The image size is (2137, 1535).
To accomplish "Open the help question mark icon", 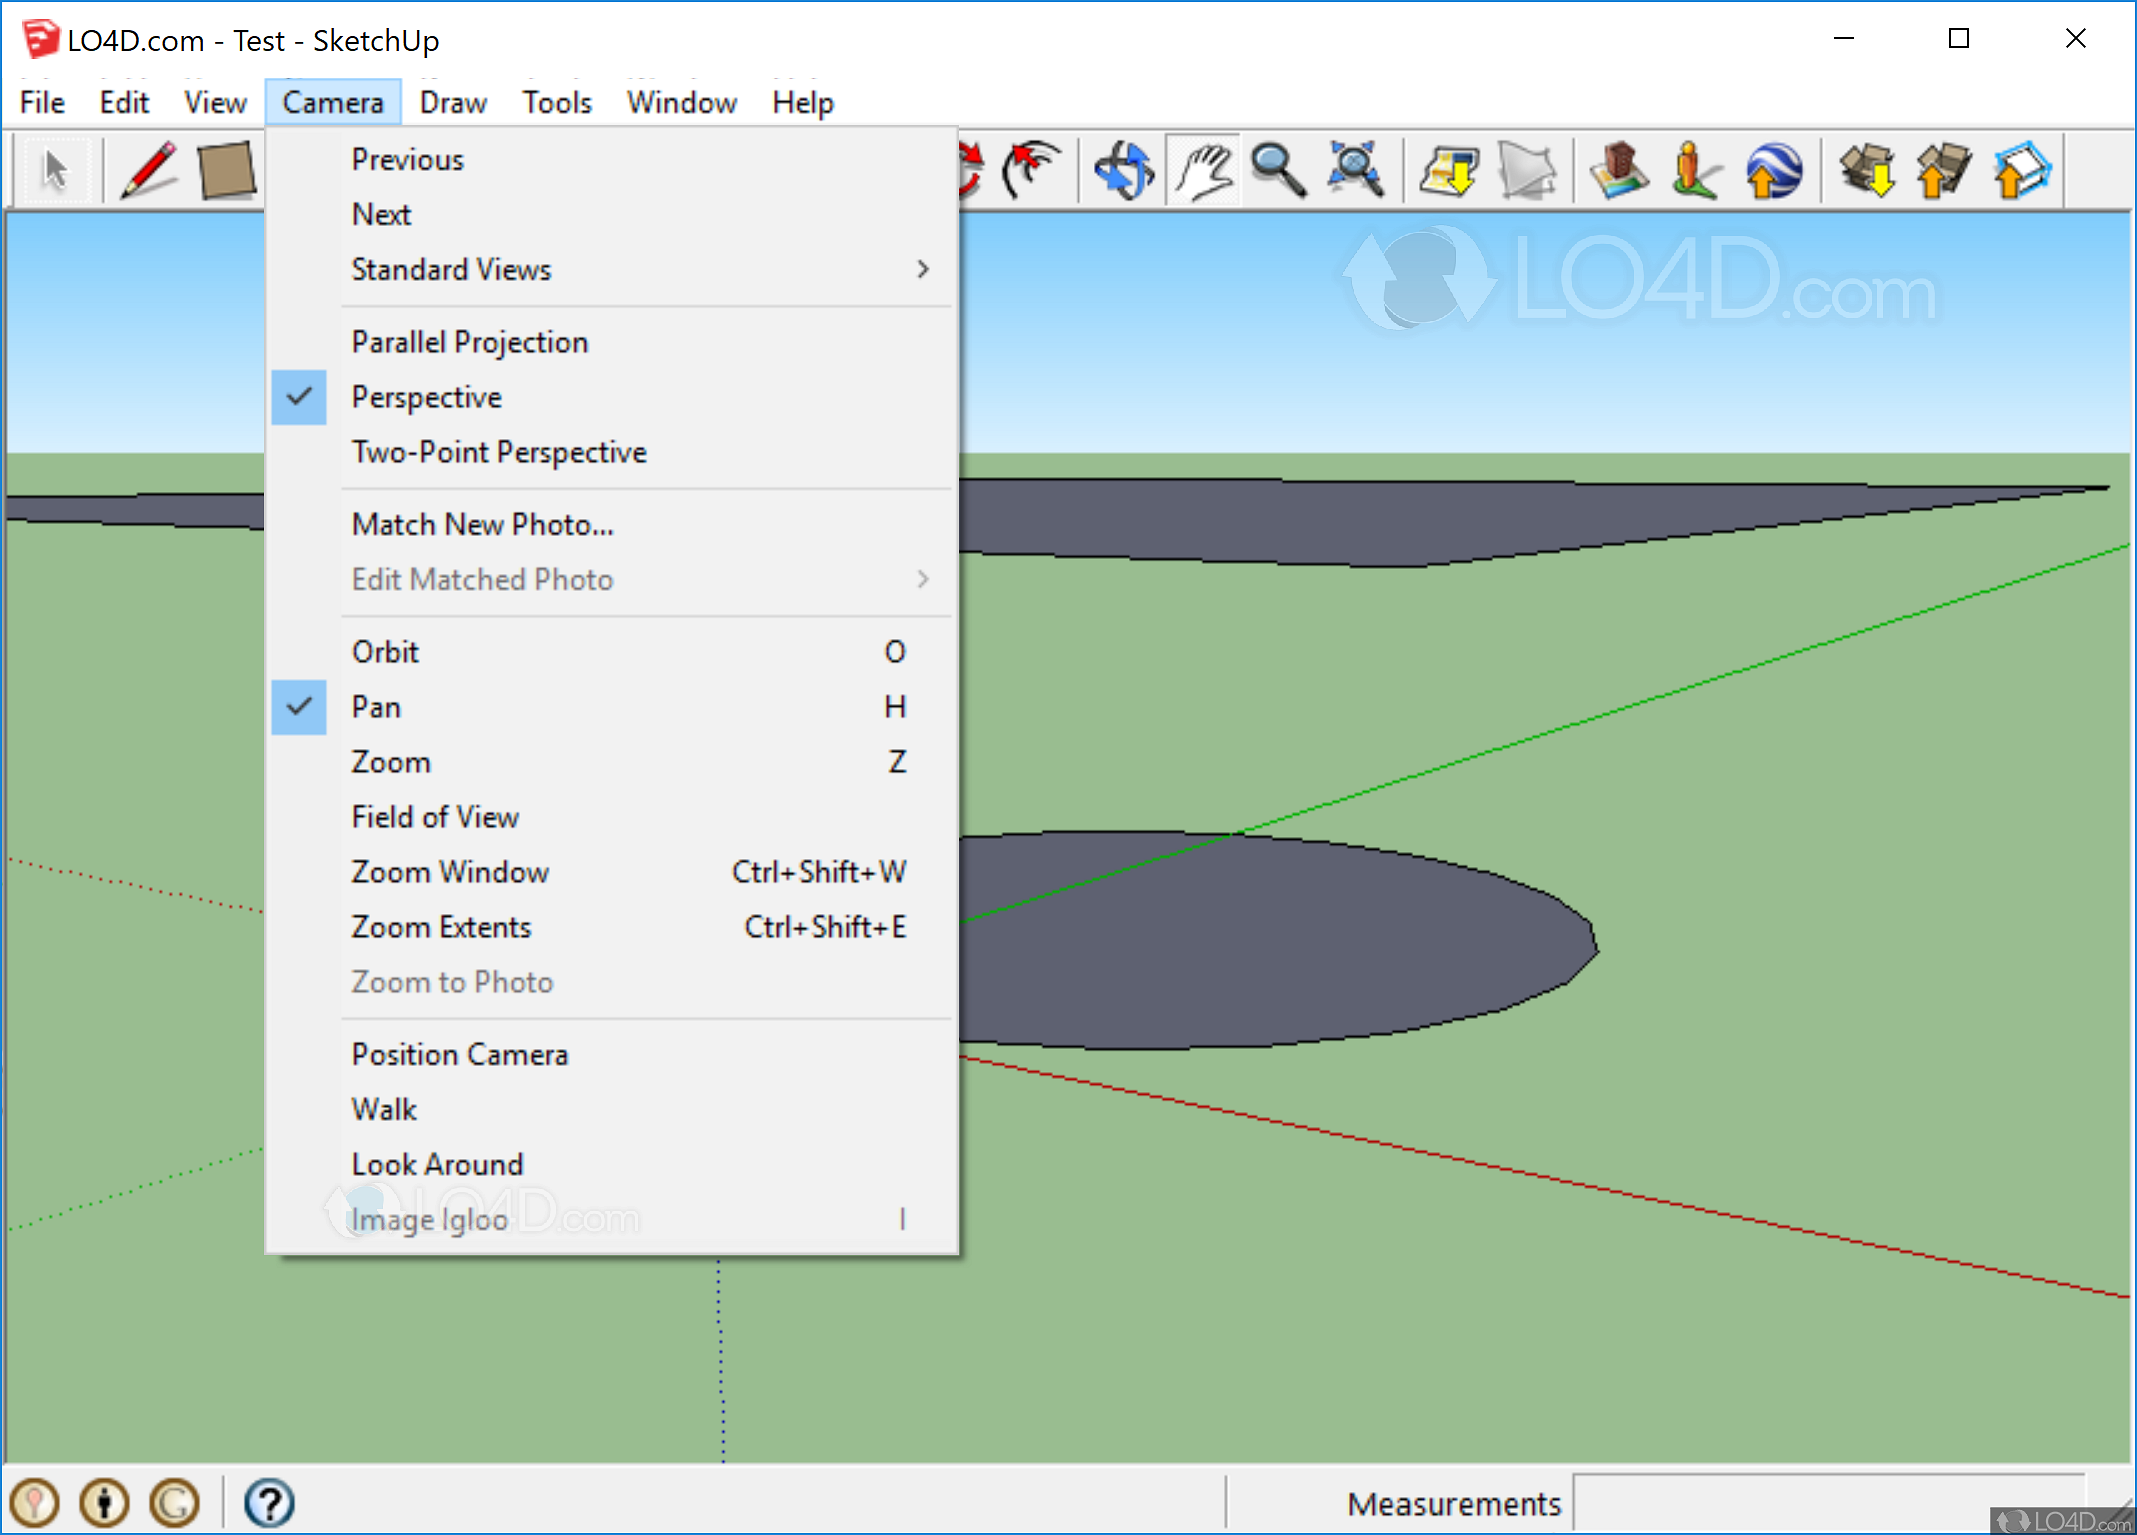I will (x=268, y=1502).
